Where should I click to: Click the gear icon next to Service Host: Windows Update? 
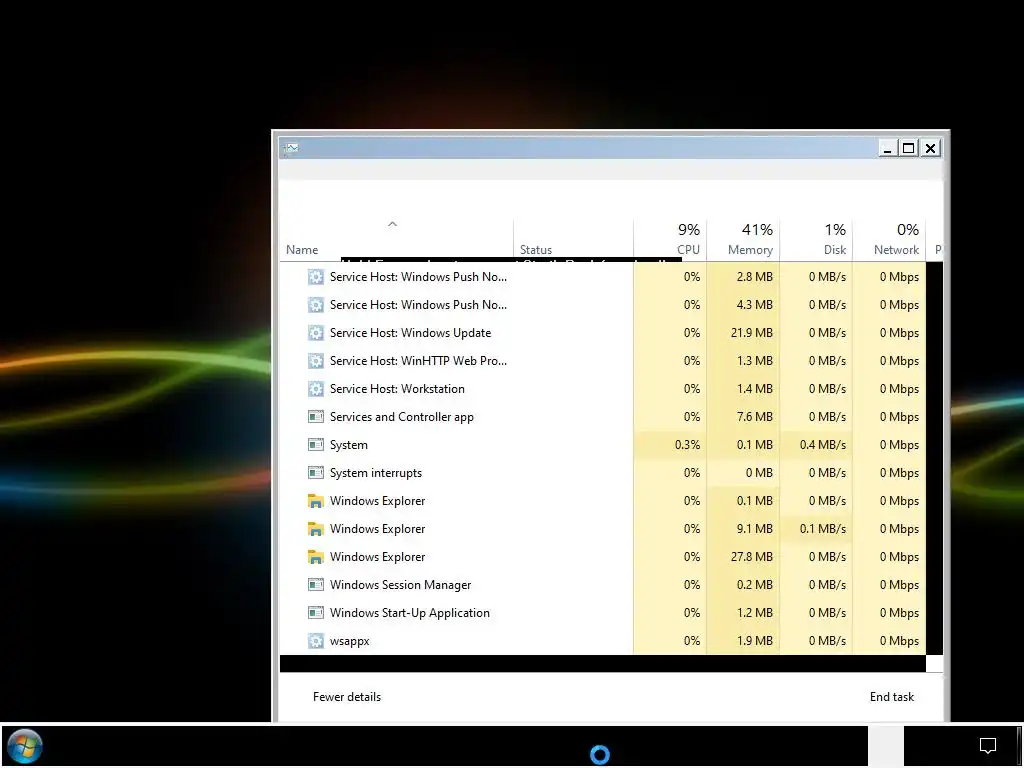(316, 333)
